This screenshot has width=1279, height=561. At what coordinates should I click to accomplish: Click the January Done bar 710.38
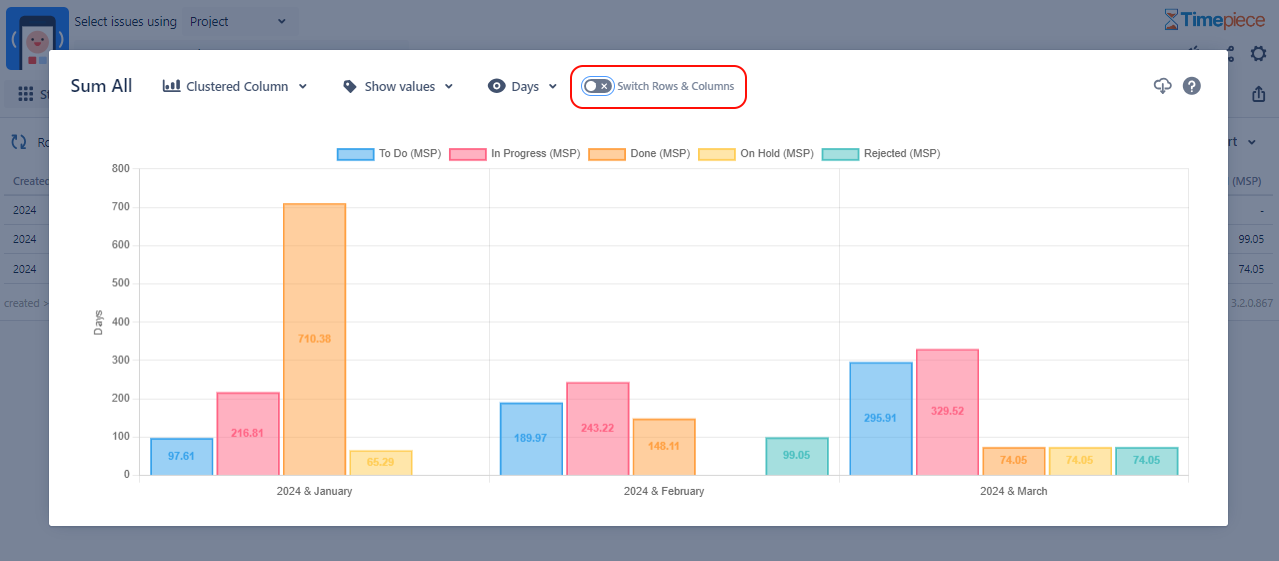314,340
